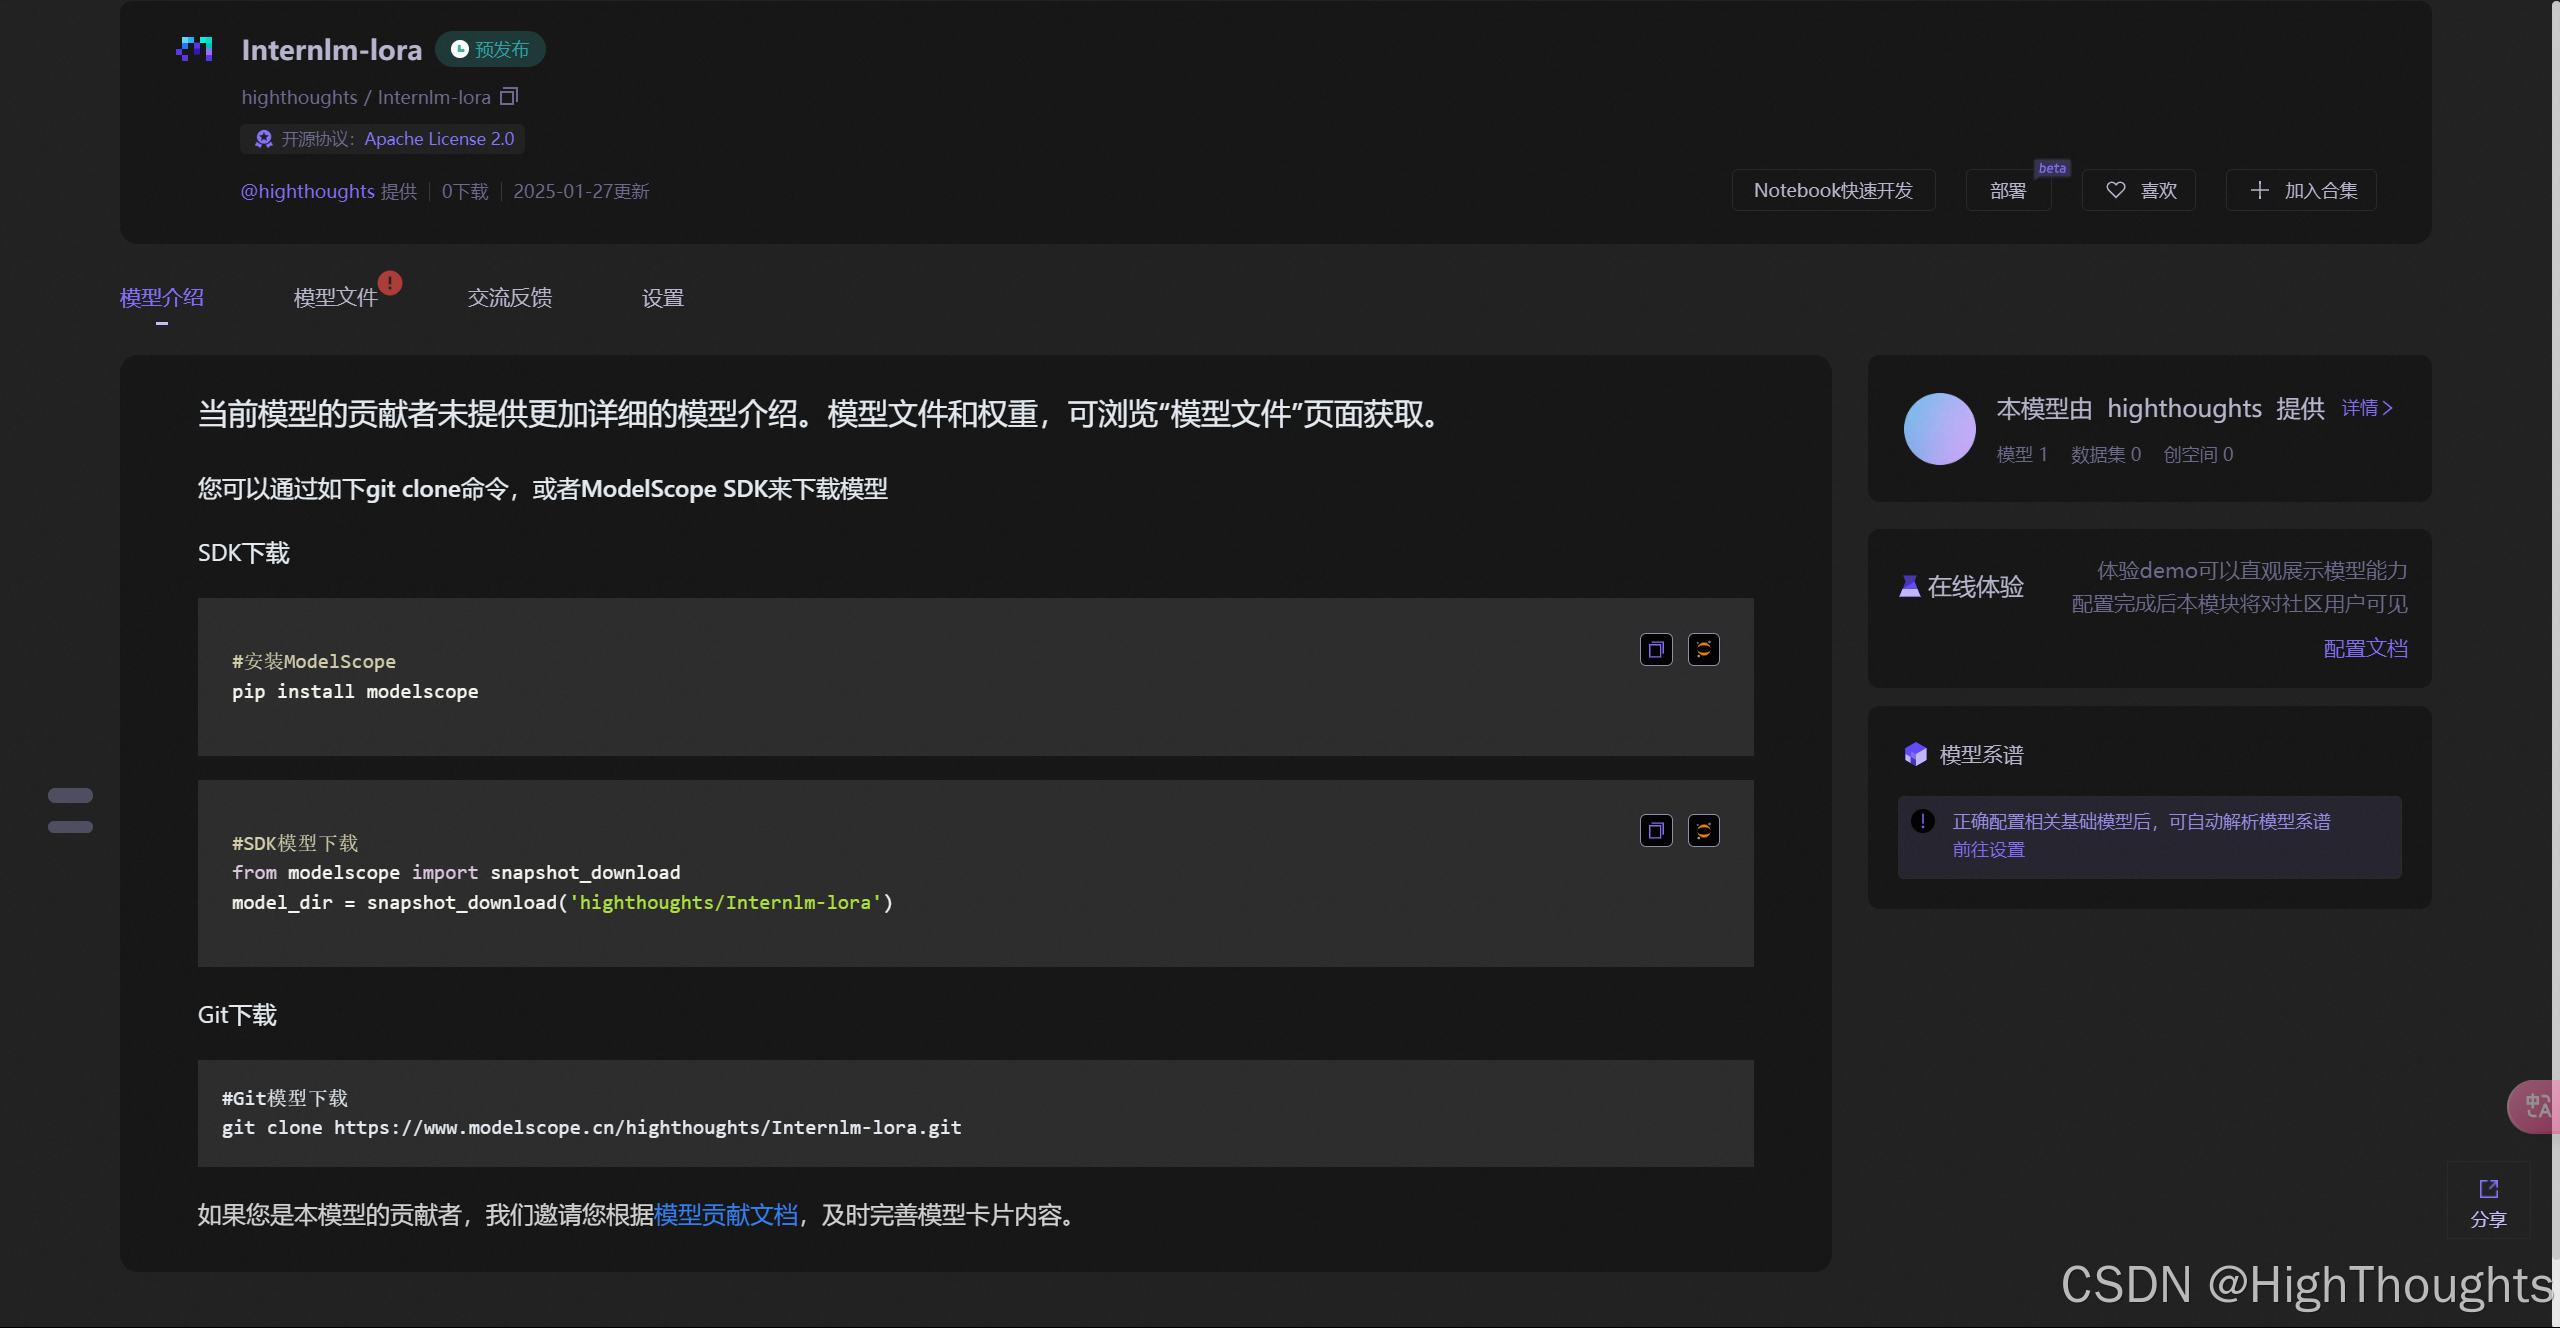Click the 预发布 status badge

click(x=490, y=49)
